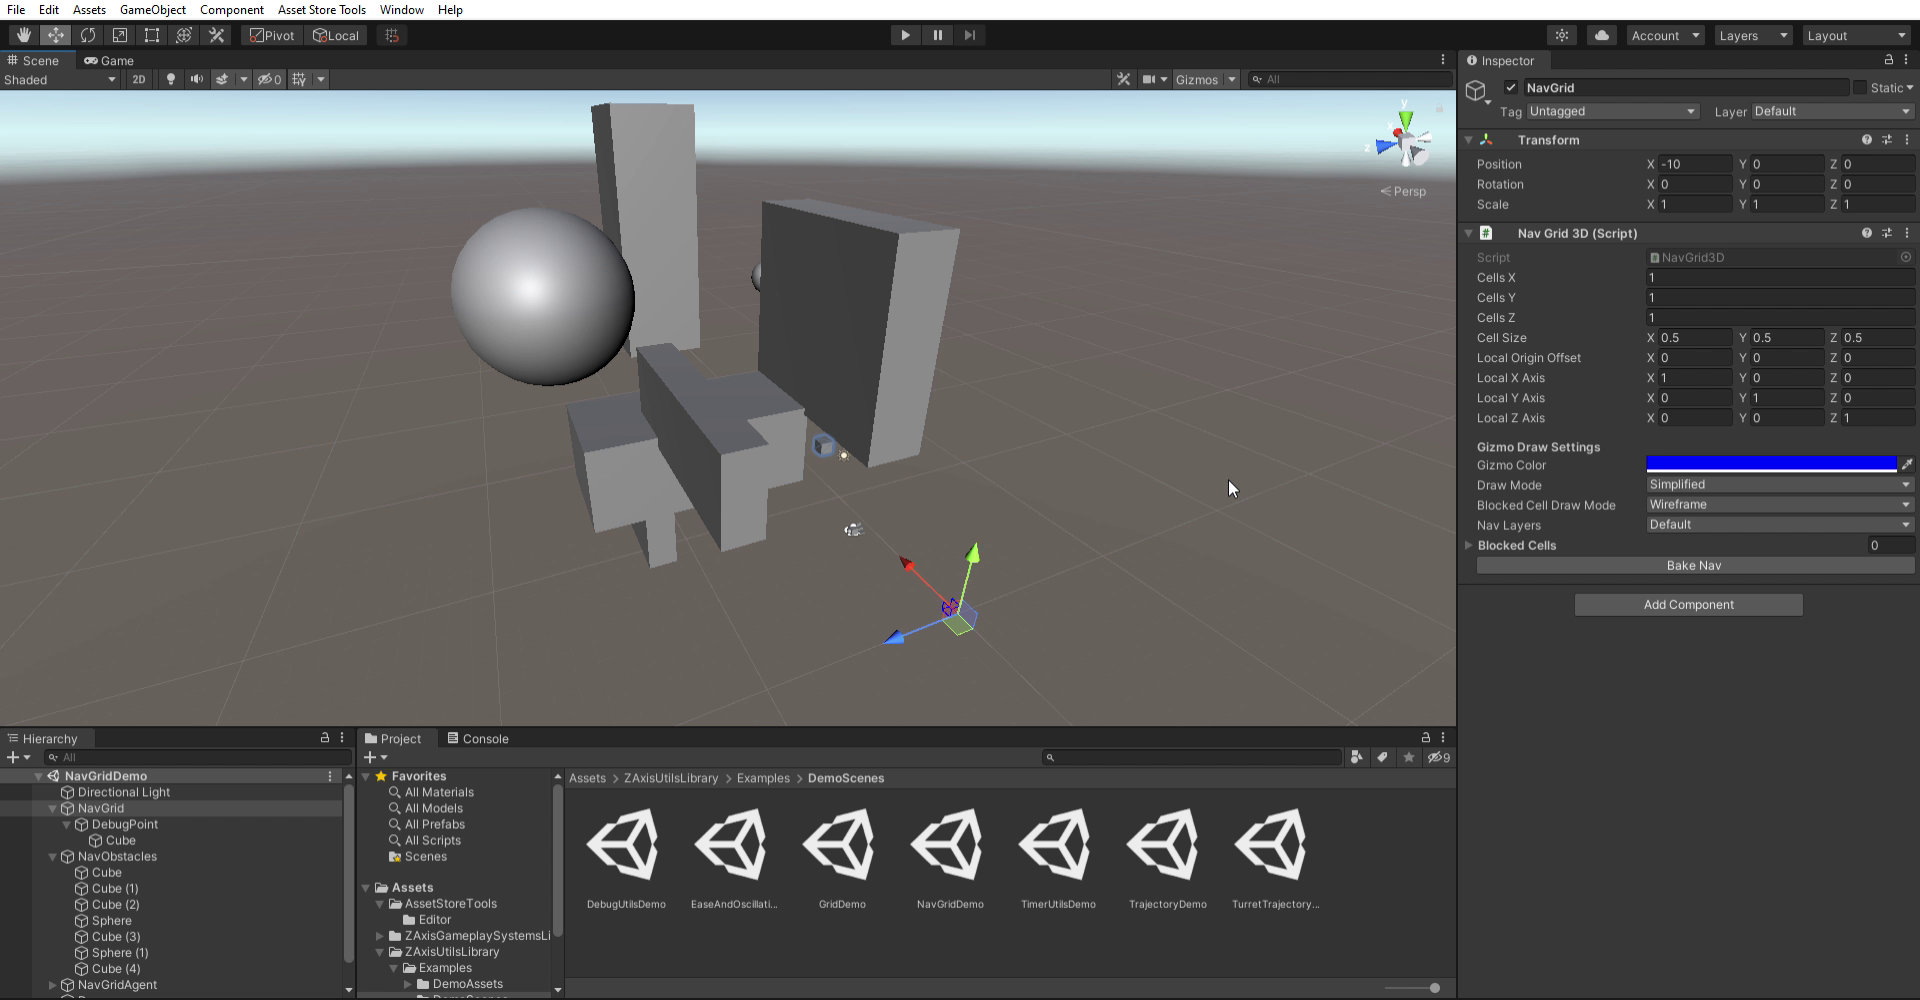Open Nav Grid 3D preset settings icon
Screen dimensions: 1920x1000
[1887, 233]
